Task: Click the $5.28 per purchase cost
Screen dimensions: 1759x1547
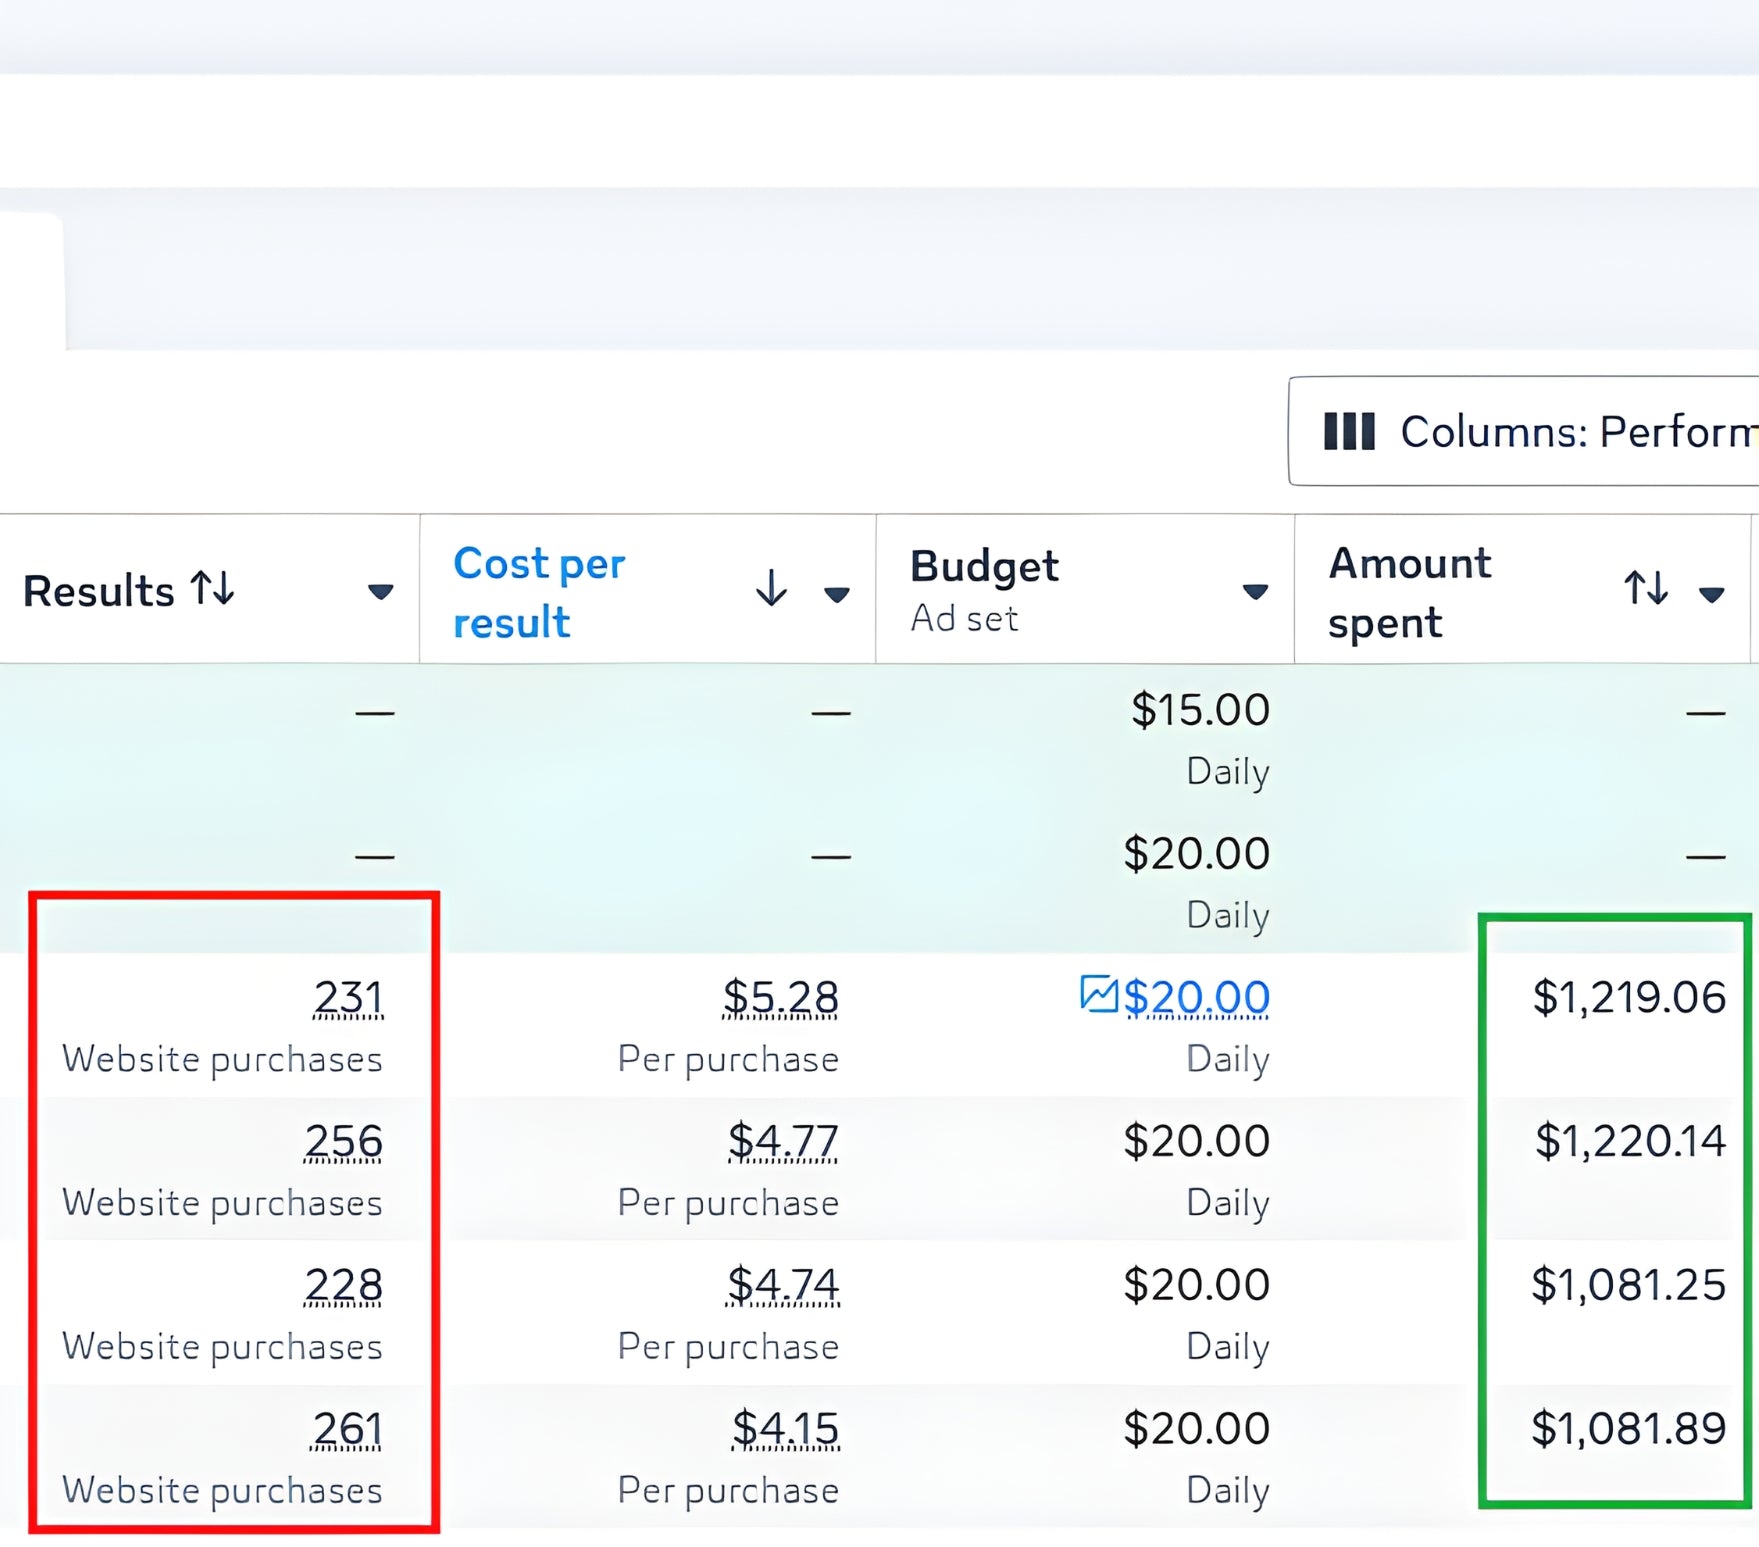Action: (780, 997)
